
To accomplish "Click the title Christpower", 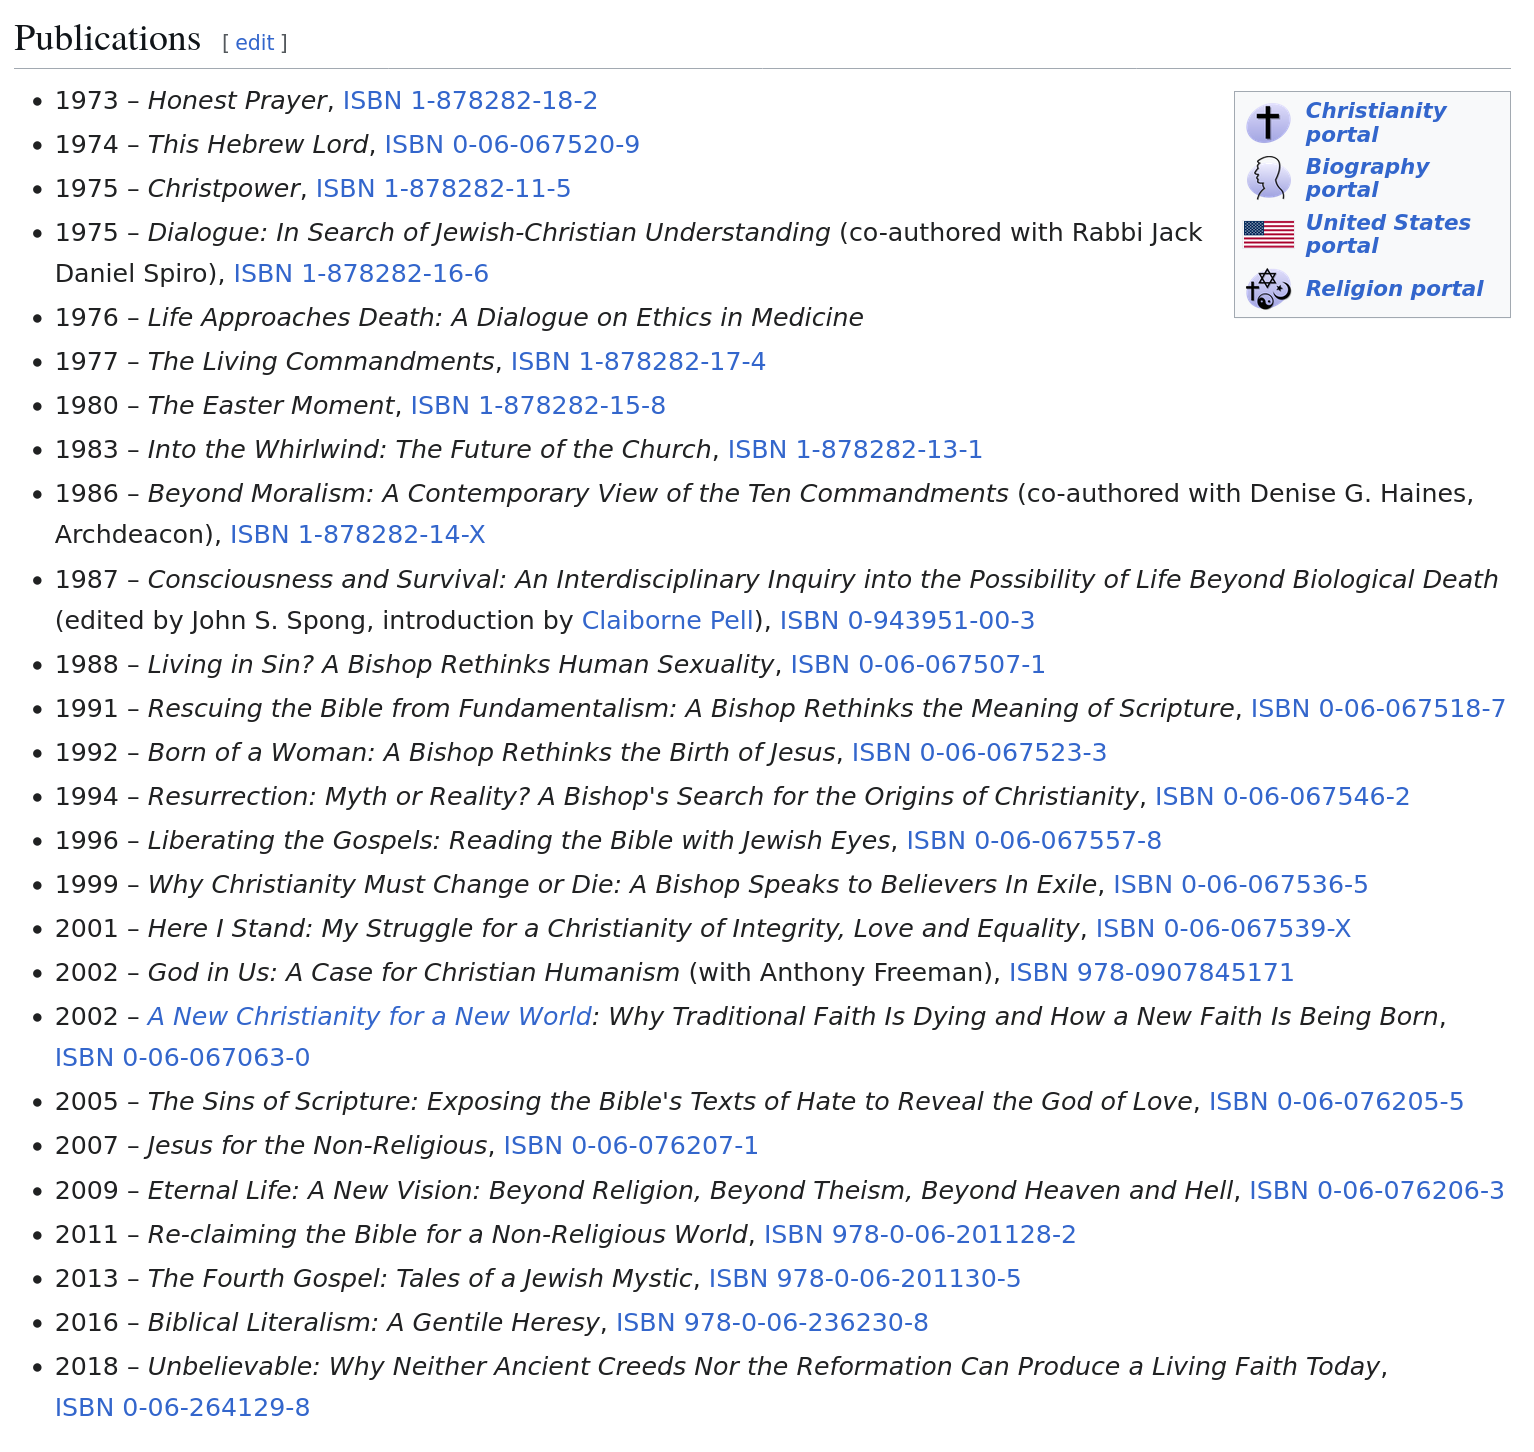I will coord(224,189).
